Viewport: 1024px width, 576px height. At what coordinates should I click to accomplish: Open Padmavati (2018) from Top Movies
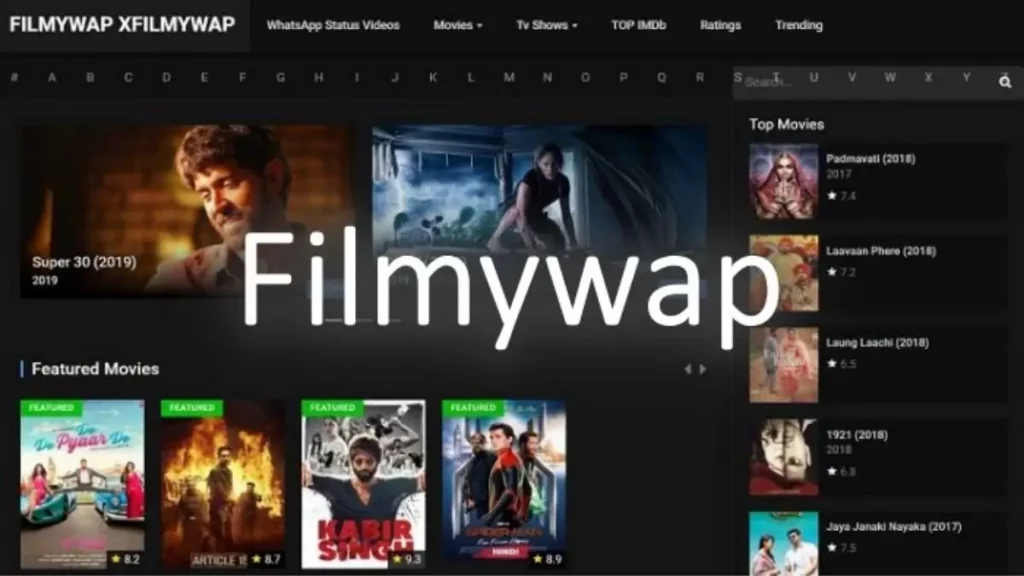pos(870,159)
